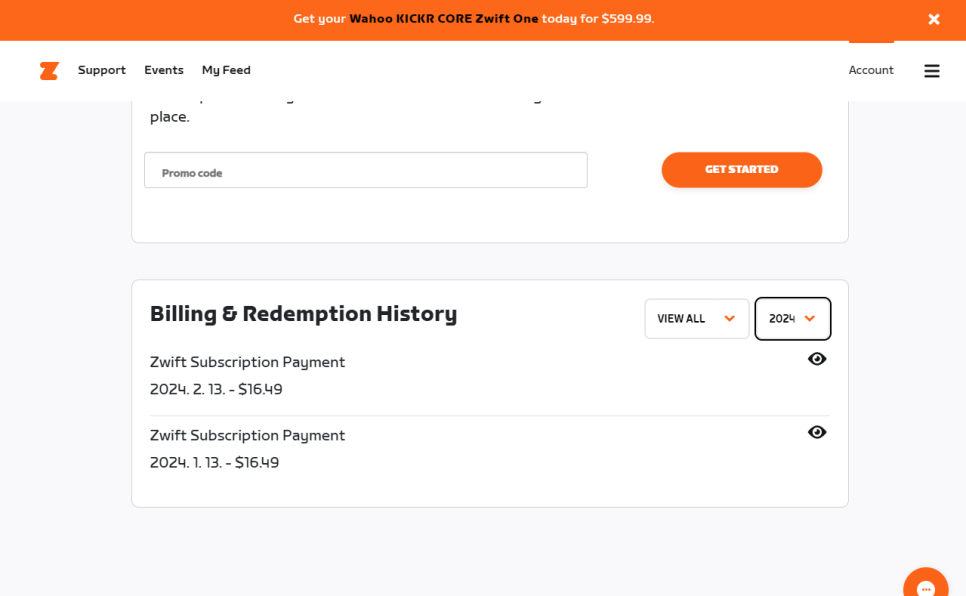View details of 2024. 1. 13. payment
966x596 pixels.
pos(817,432)
